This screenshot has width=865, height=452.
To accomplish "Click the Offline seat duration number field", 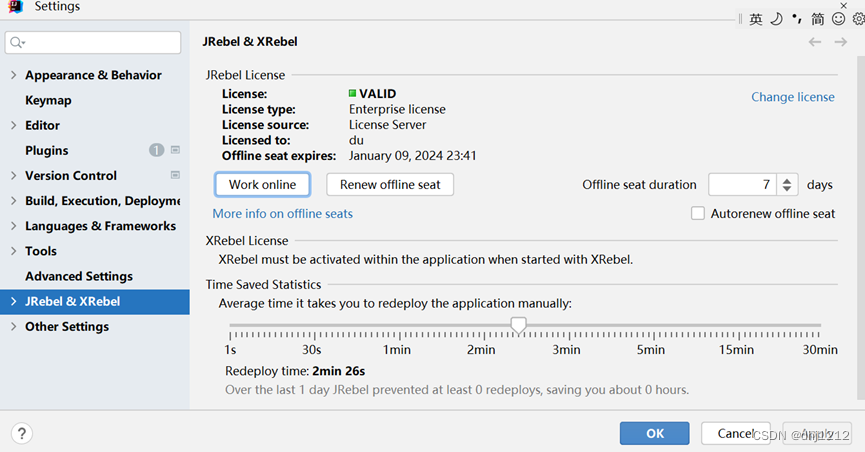I will (x=741, y=185).
